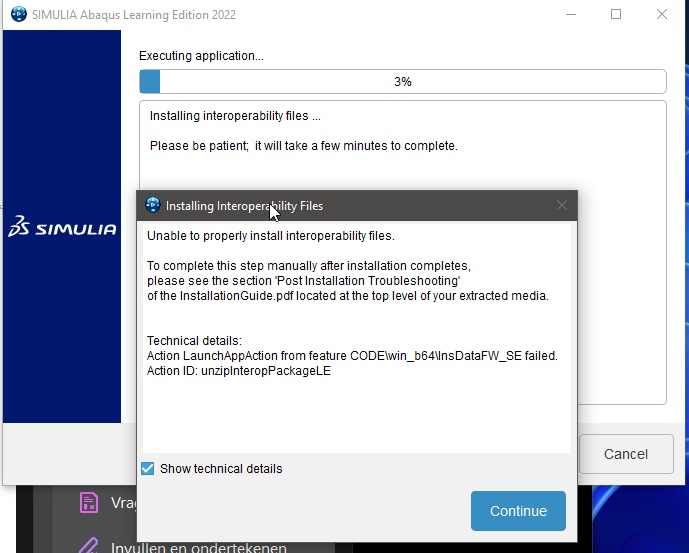Click the 'Action ID: unzipInteropPackageLE' line
The height and width of the screenshot is (553, 689).
point(239,371)
